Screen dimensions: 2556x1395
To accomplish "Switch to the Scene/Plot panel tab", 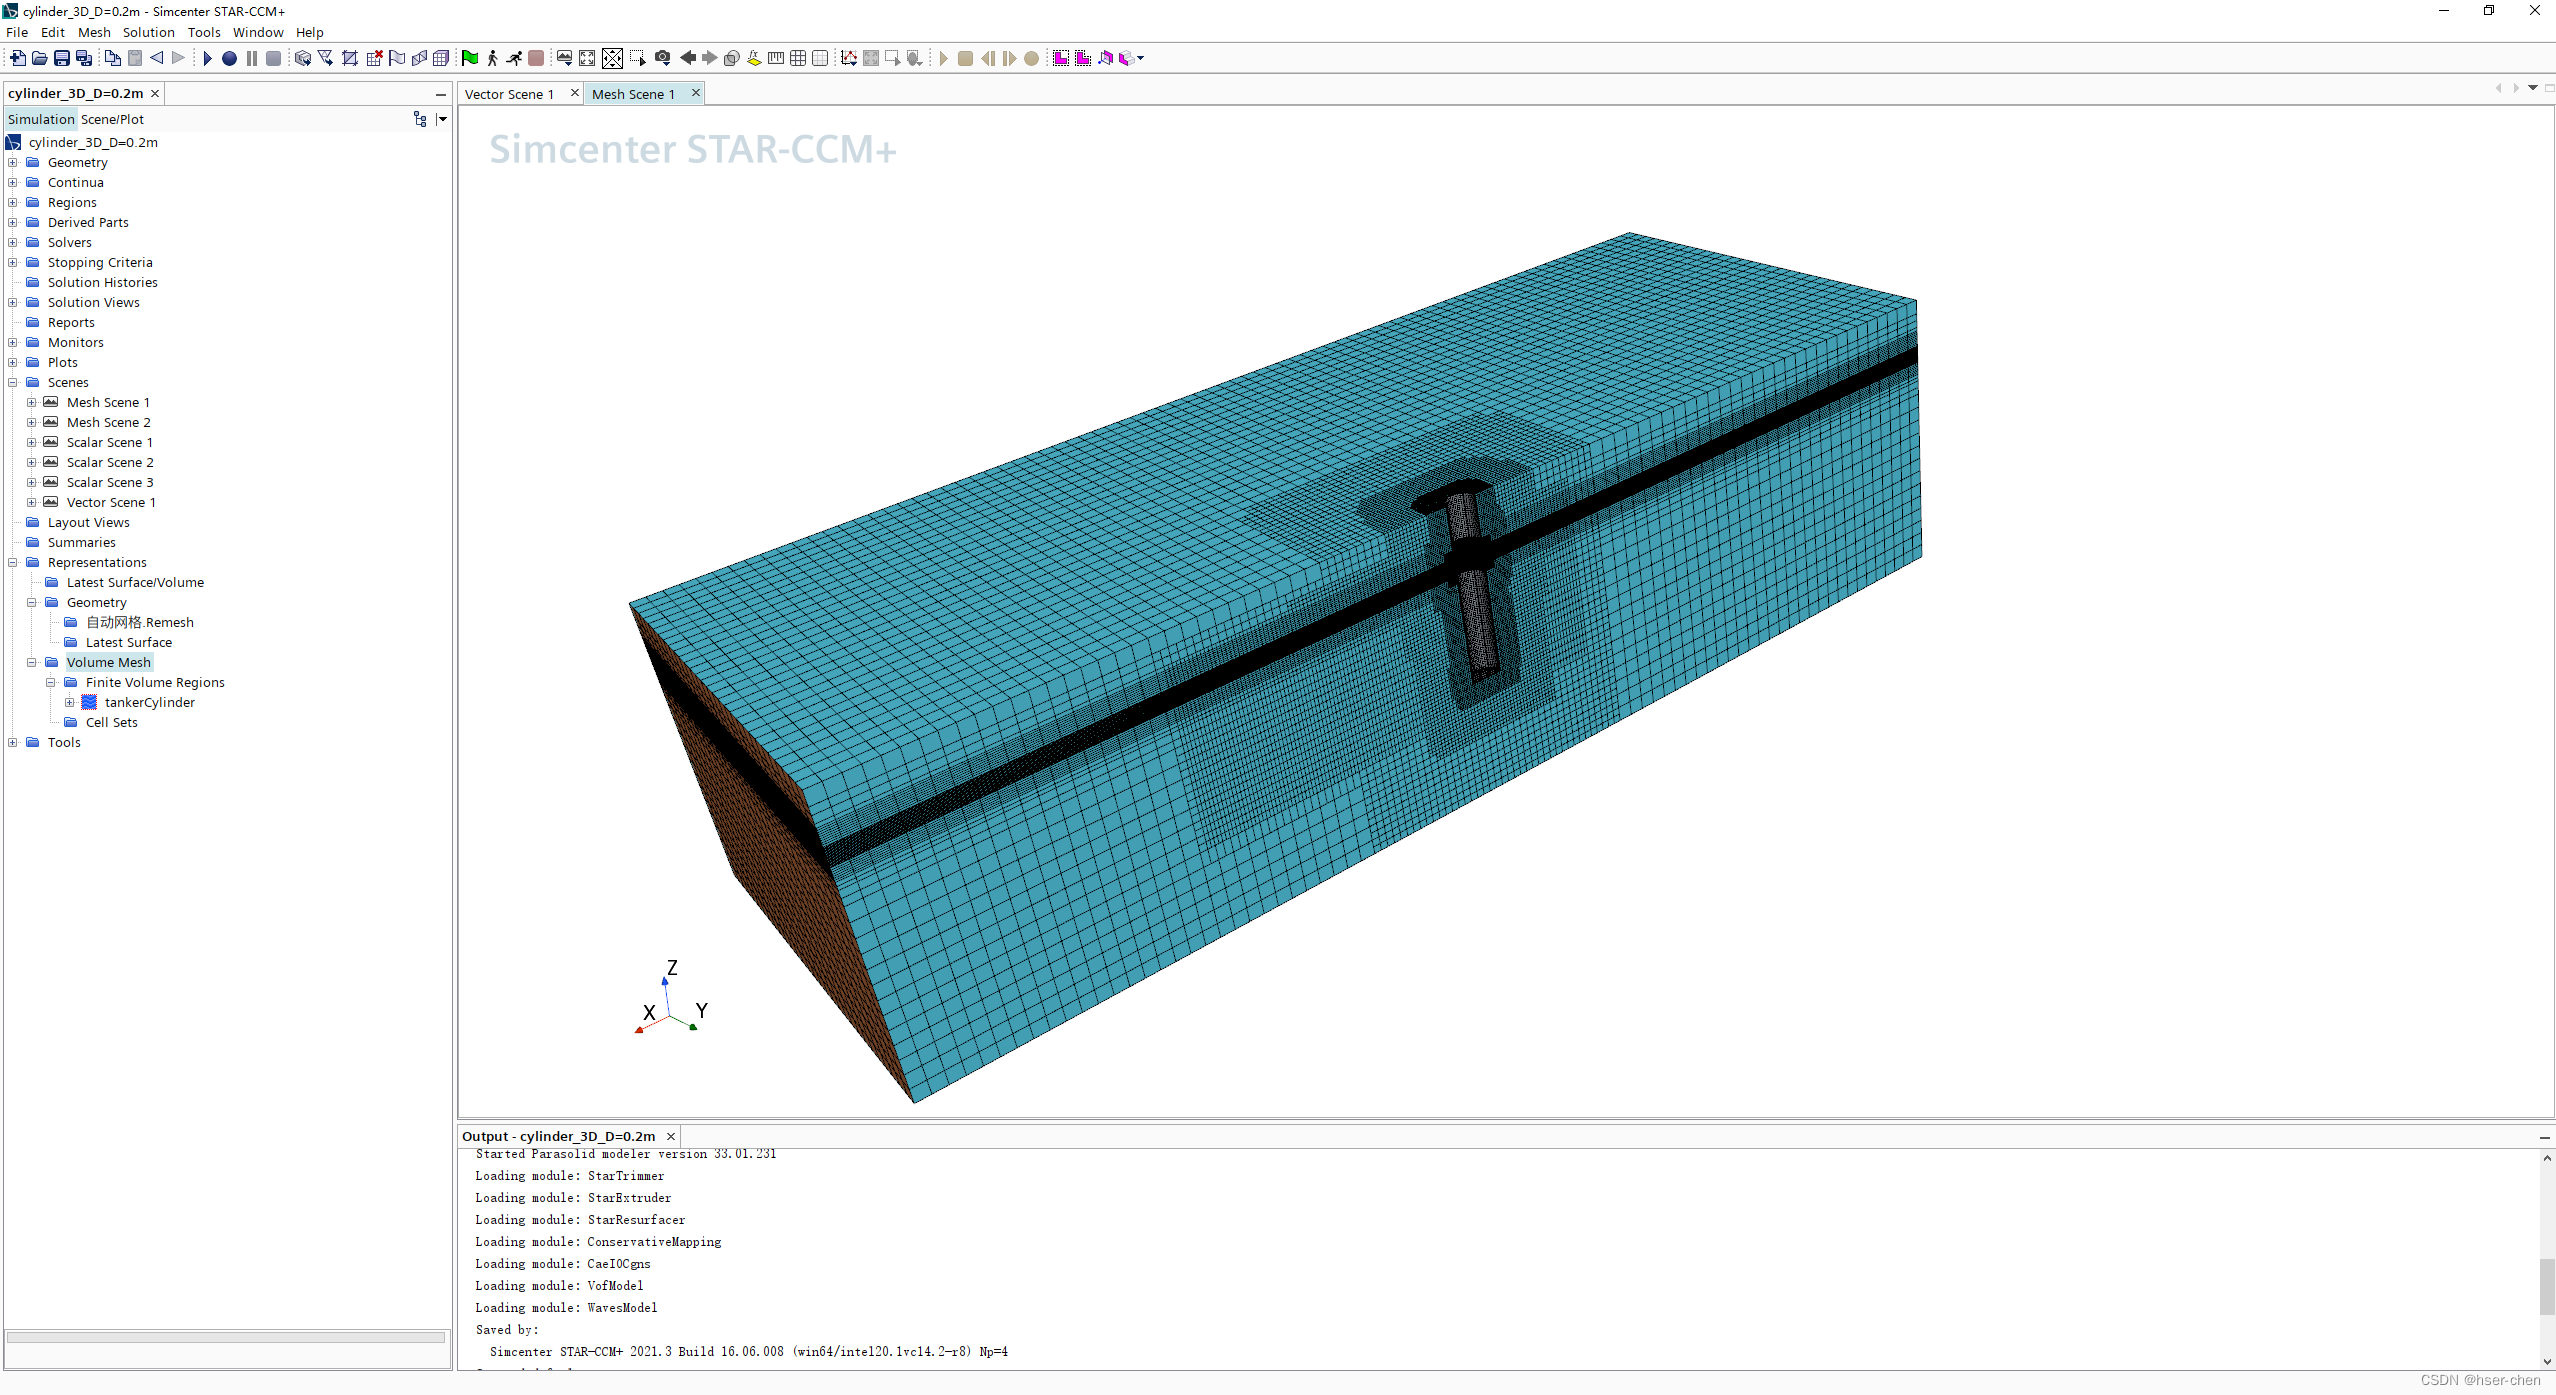I will pos(112,119).
